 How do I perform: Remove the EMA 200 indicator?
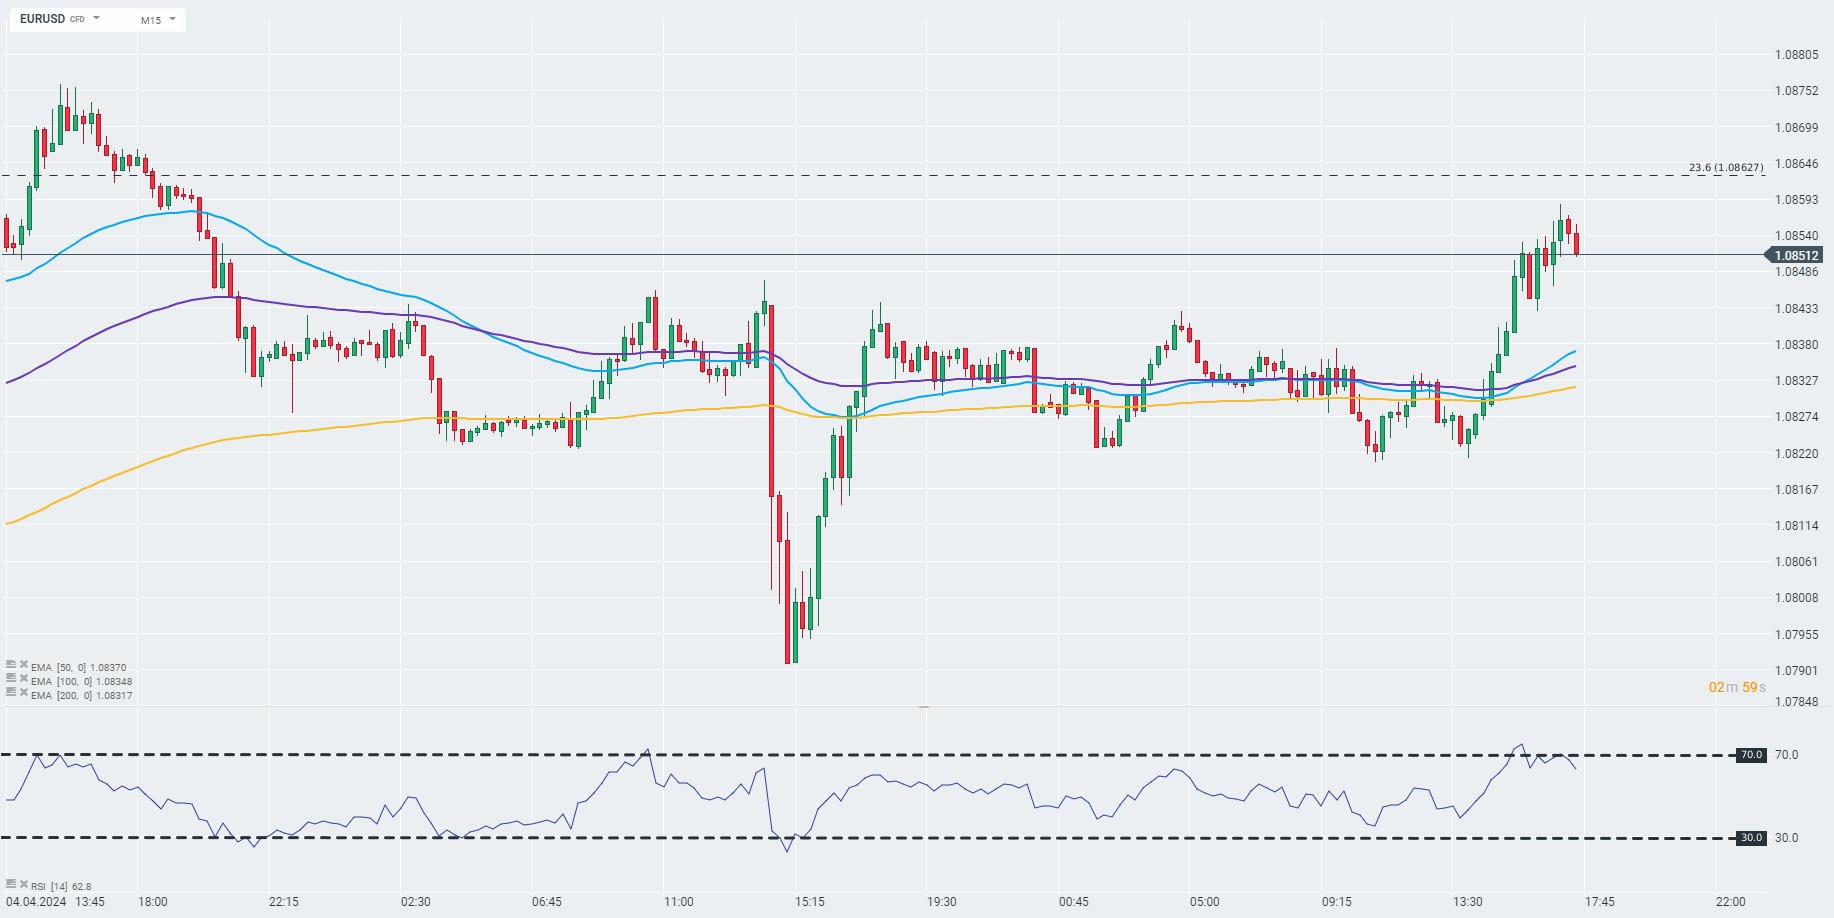click(23, 692)
